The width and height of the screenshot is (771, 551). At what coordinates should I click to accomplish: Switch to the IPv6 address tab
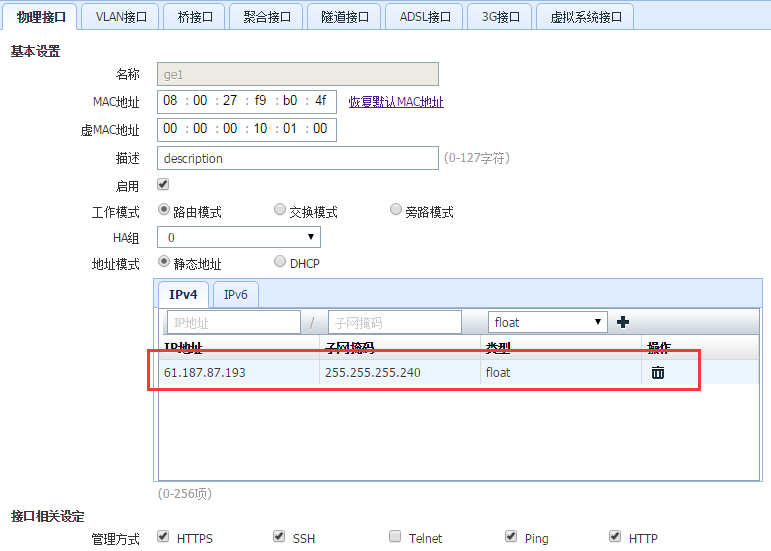(x=236, y=294)
